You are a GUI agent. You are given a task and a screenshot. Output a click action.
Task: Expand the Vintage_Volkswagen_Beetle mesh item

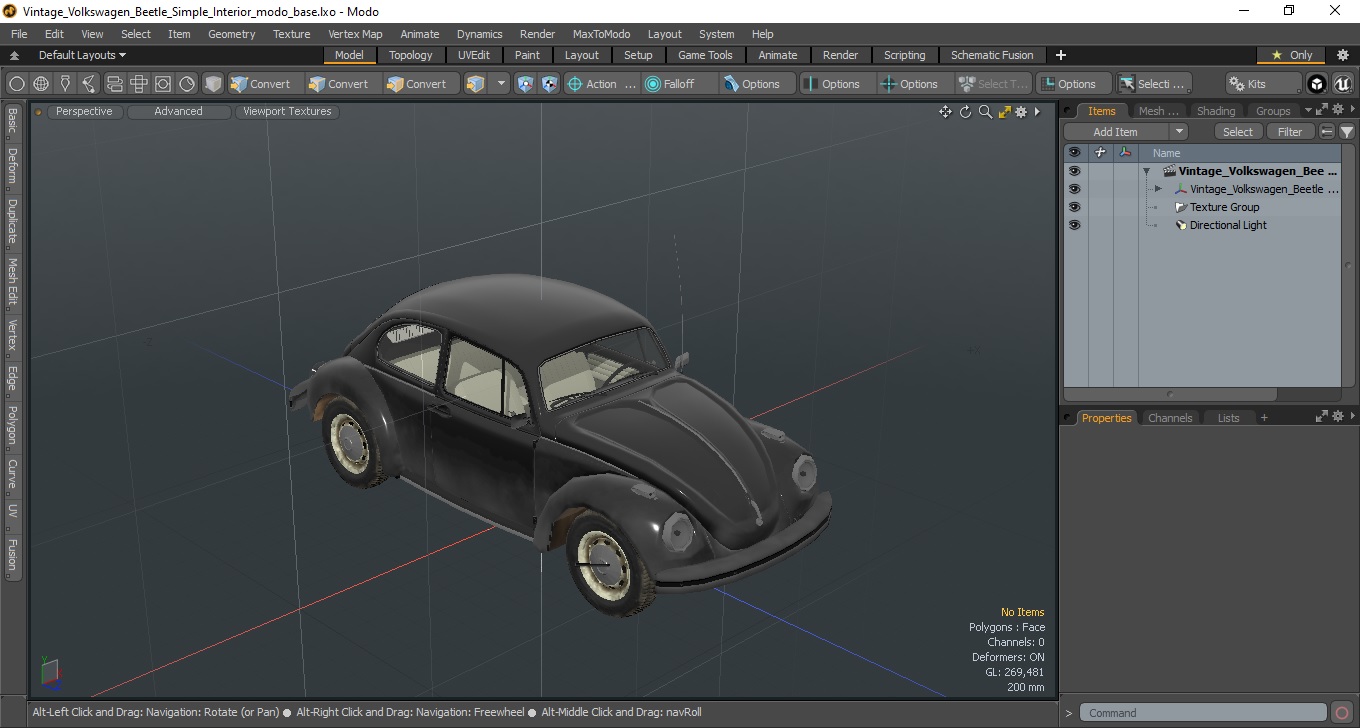pyautogui.click(x=1158, y=189)
